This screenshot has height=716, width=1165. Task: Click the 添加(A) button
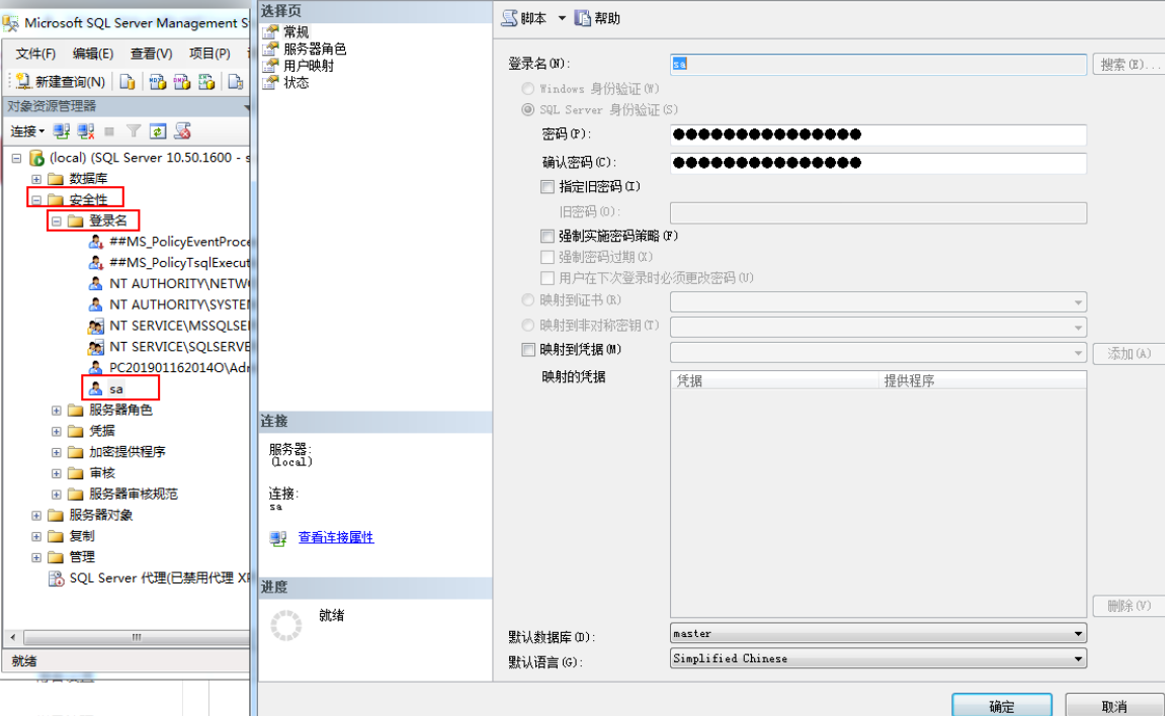point(1129,354)
